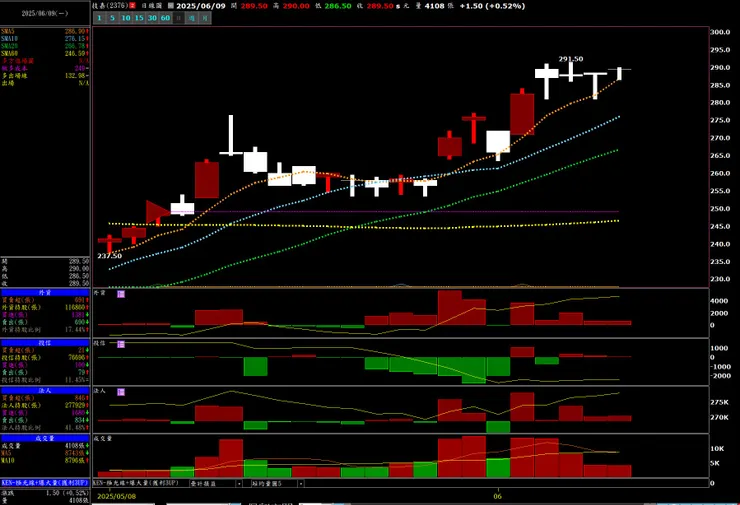Switch to the 1-minute timeframe button
Viewport: 740px width, 505px height.
coord(99,18)
